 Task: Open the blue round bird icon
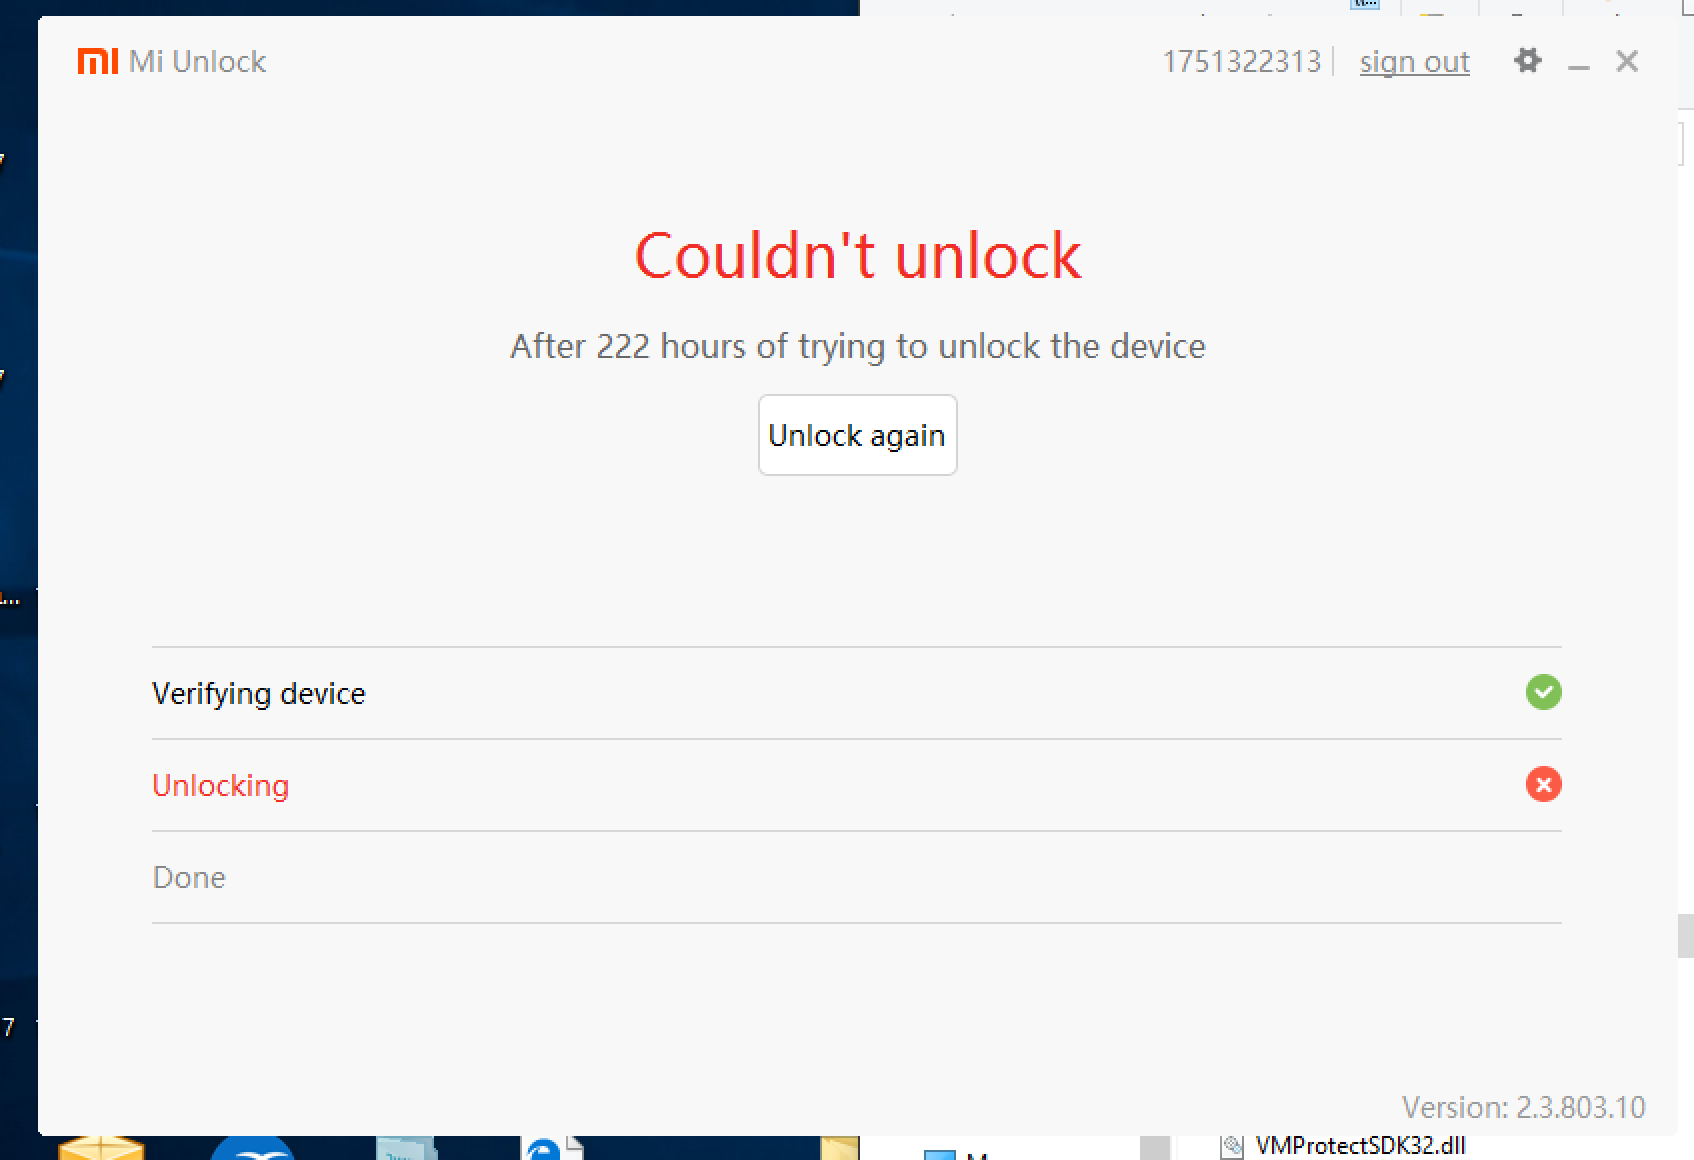pyautogui.click(x=253, y=1148)
